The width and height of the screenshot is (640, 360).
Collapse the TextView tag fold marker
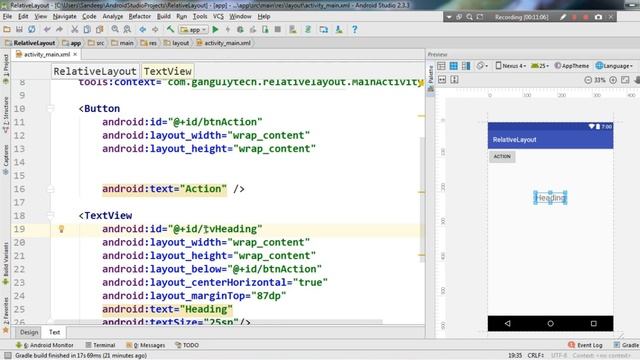pyautogui.click(x=51, y=216)
